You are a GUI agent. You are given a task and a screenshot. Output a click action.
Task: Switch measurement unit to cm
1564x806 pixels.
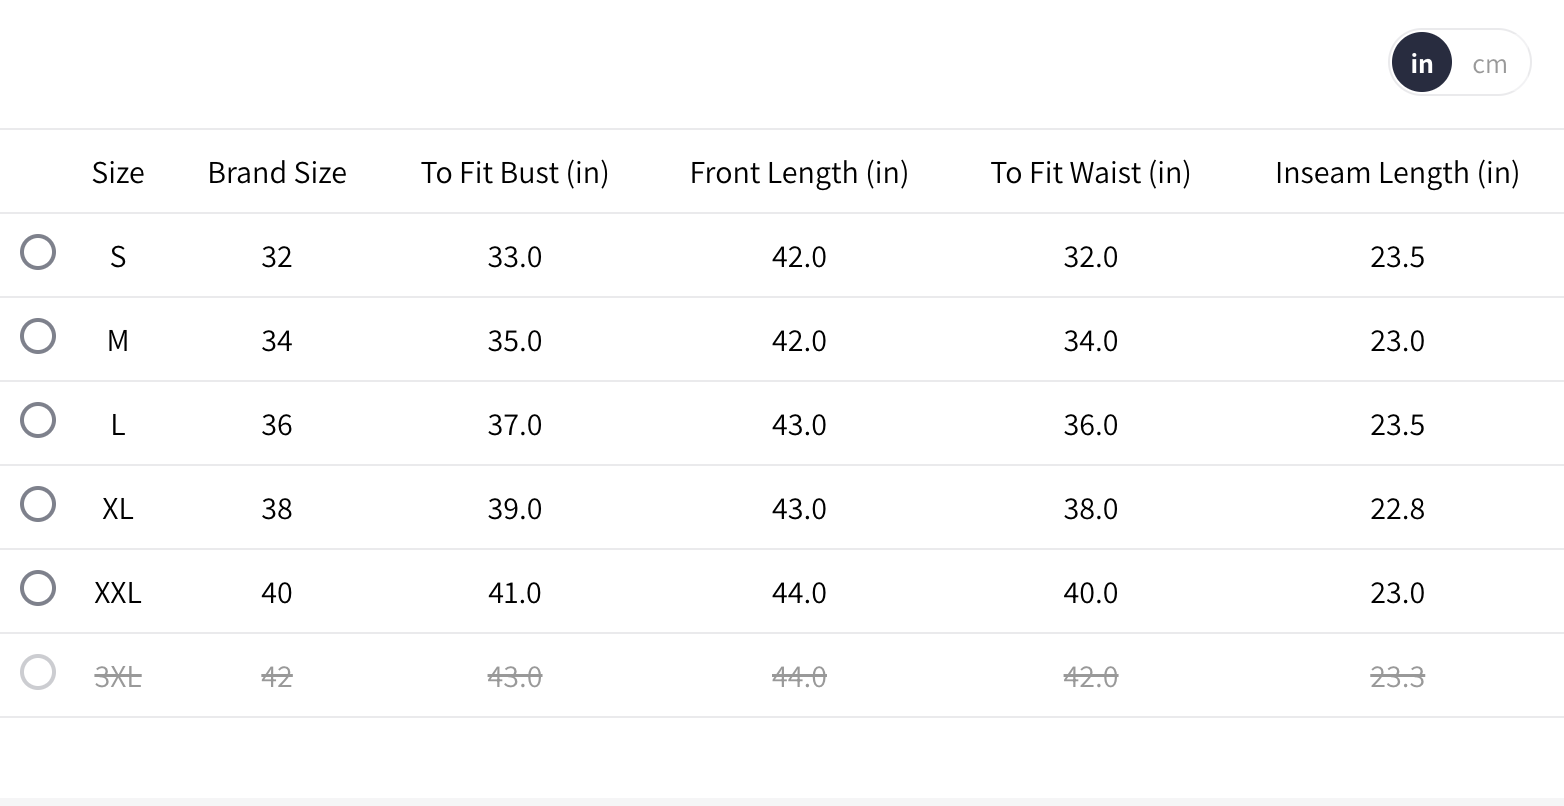click(1489, 64)
